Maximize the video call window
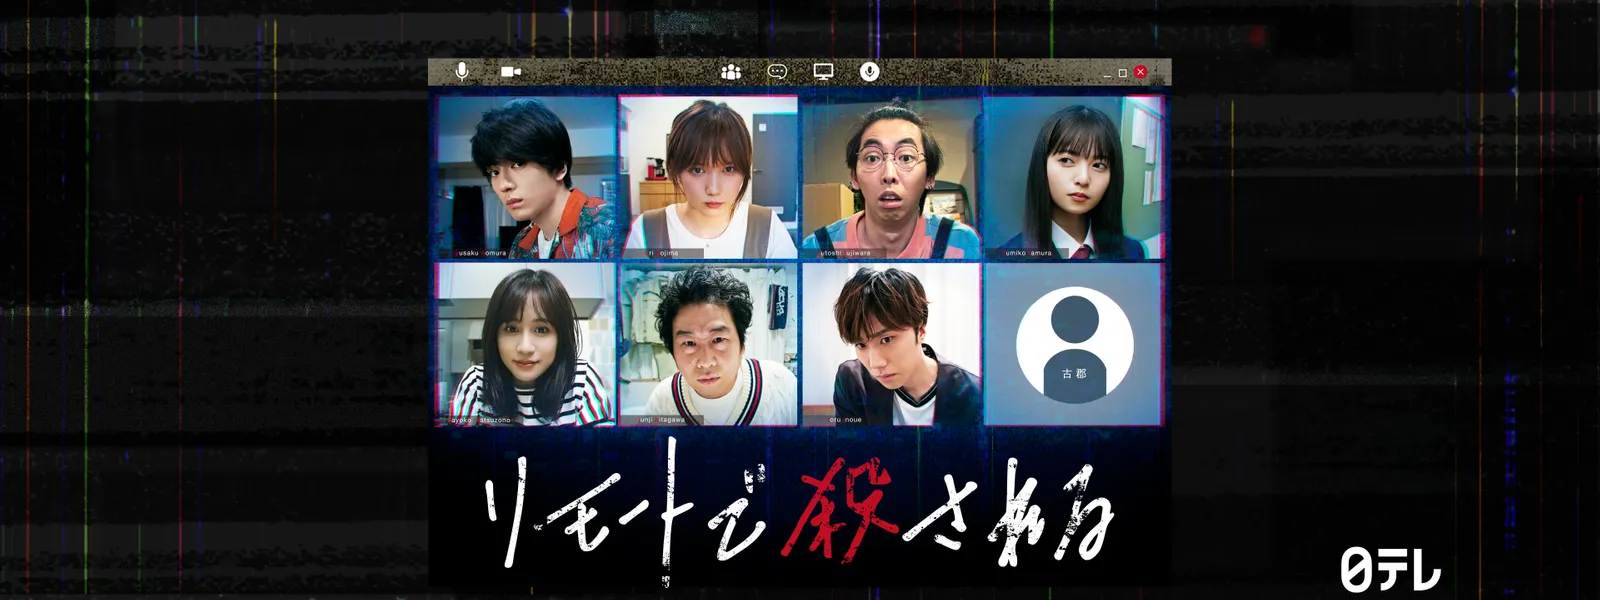The height and width of the screenshot is (600, 1600). (1123, 73)
